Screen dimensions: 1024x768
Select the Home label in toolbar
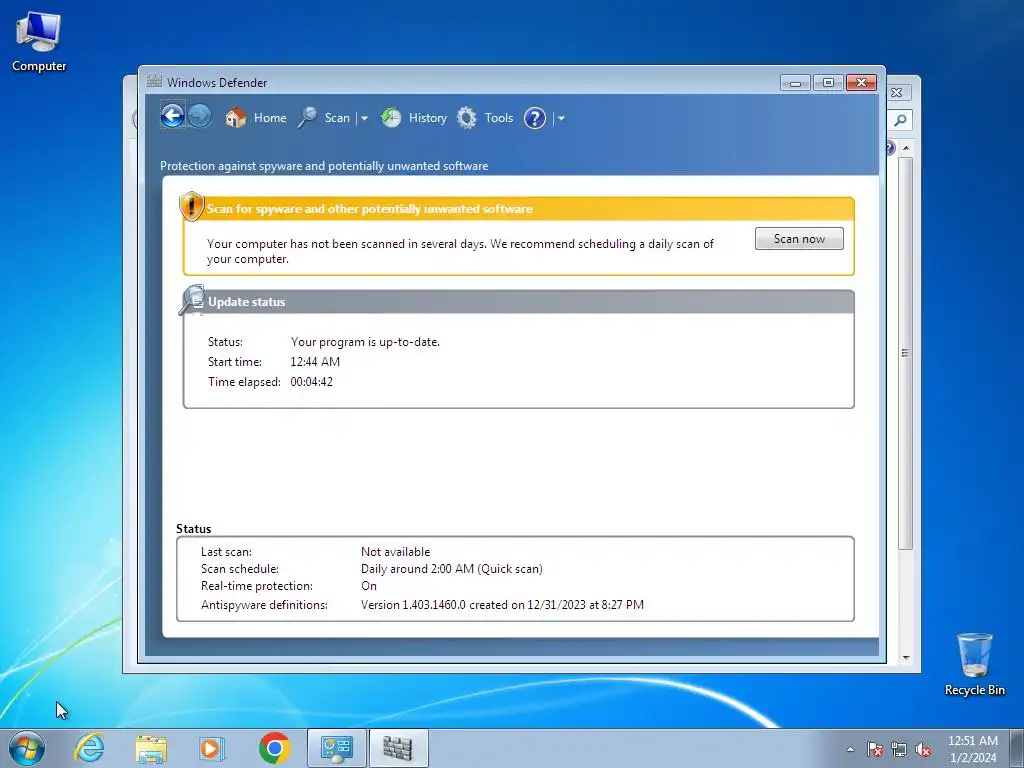270,118
